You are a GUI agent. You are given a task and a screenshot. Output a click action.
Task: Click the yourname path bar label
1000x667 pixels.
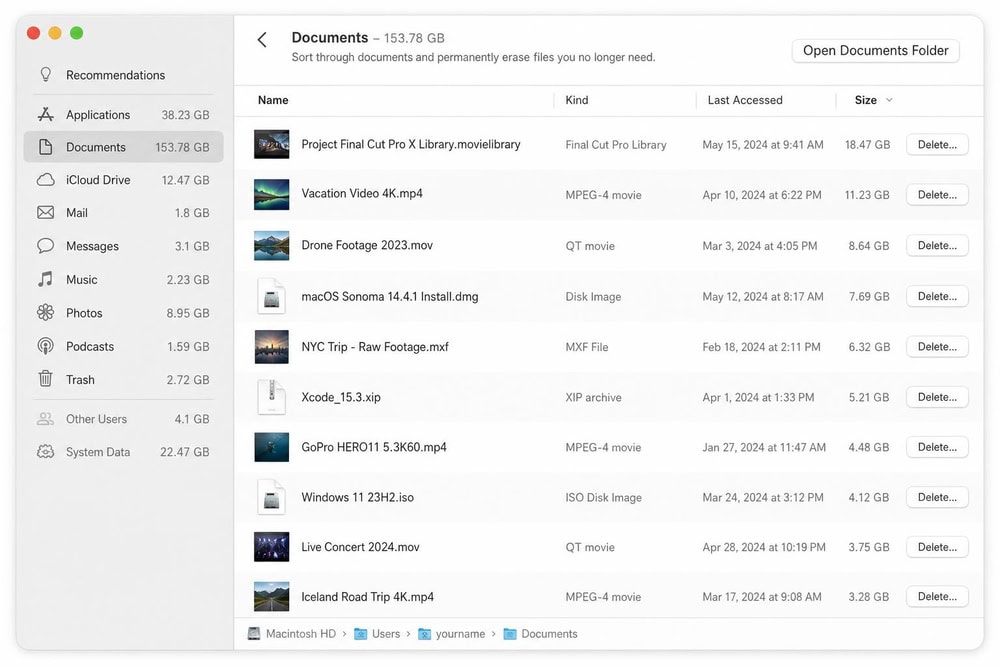460,634
